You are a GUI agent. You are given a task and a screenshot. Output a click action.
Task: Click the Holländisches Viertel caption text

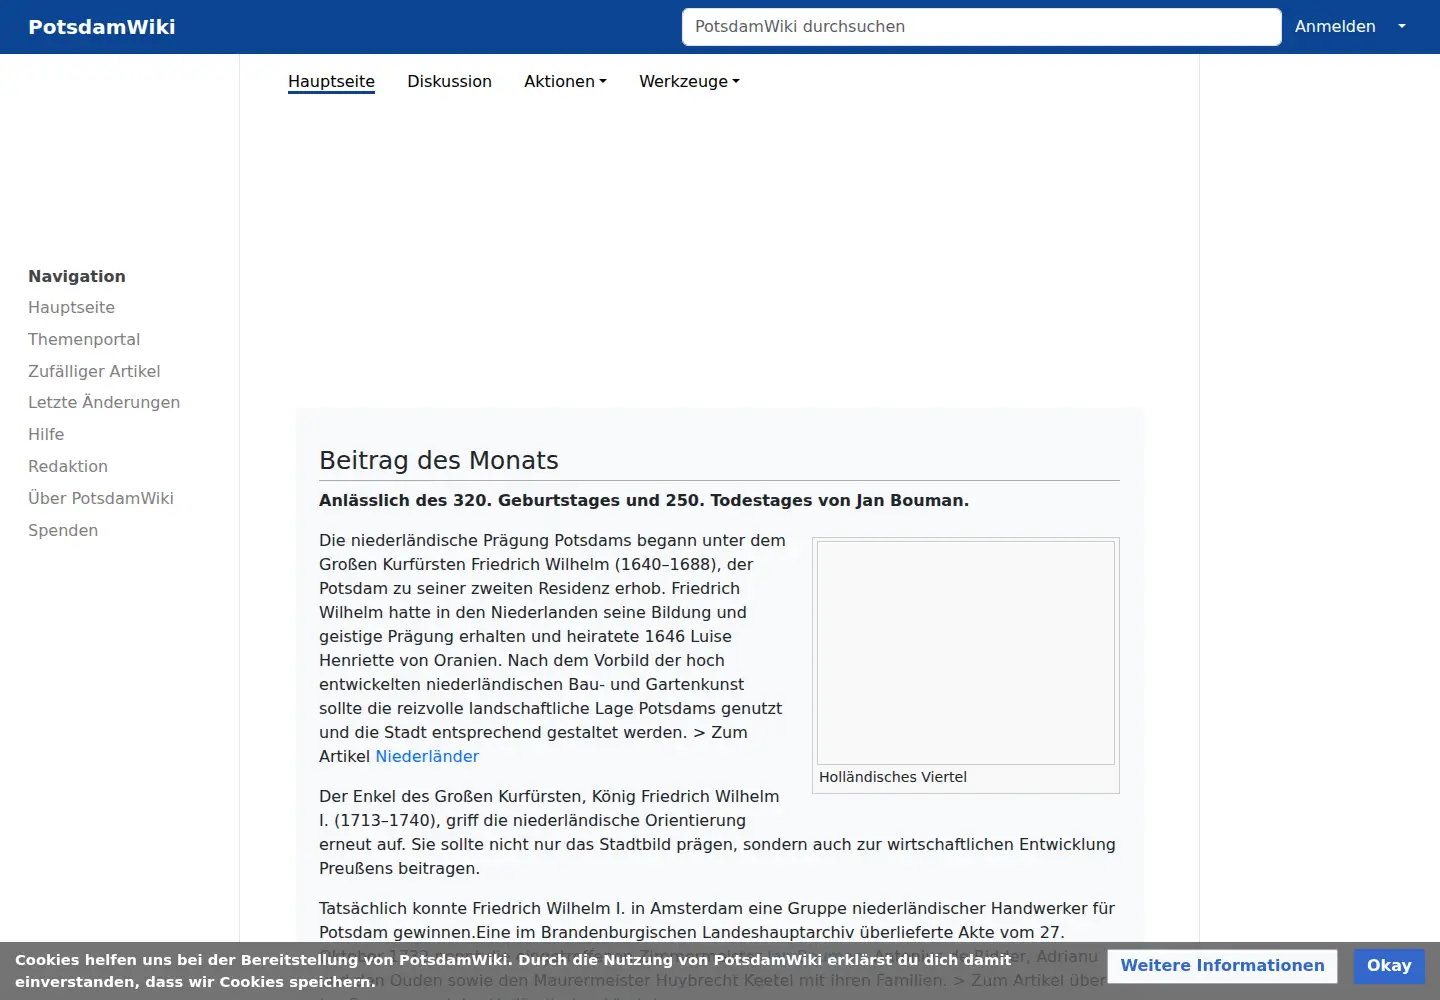(893, 778)
